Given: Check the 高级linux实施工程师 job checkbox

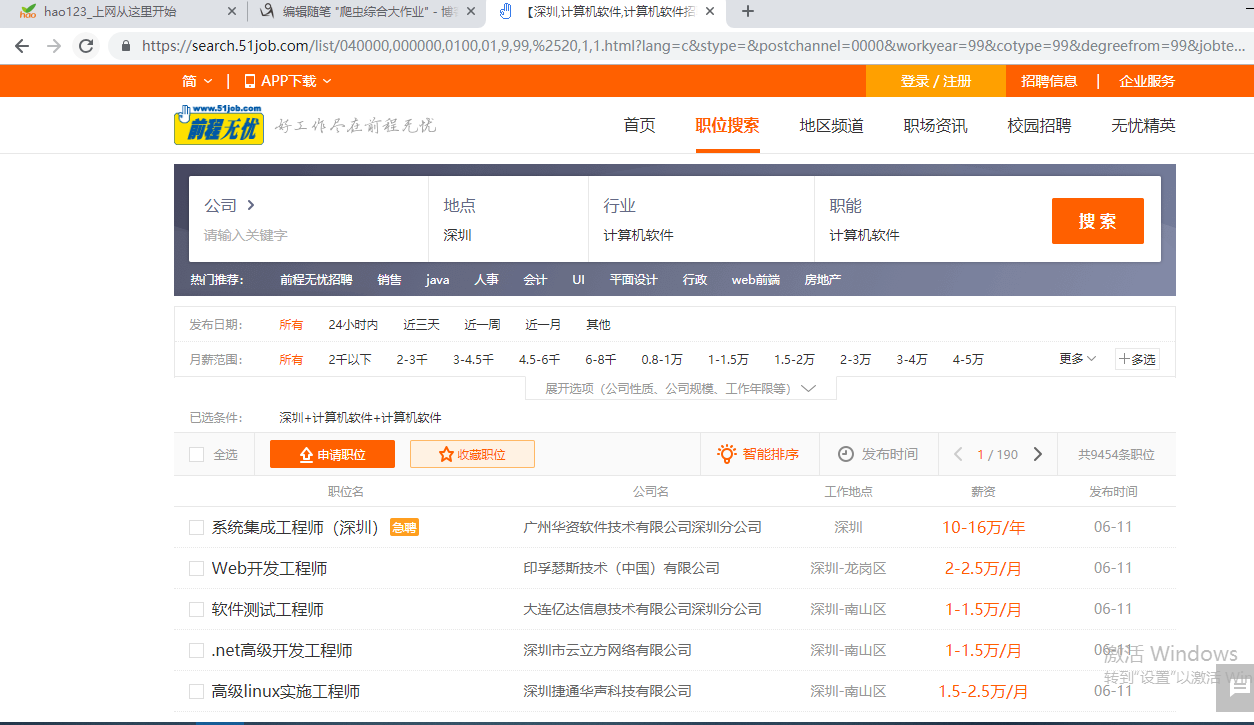Looking at the screenshot, I should point(197,691).
